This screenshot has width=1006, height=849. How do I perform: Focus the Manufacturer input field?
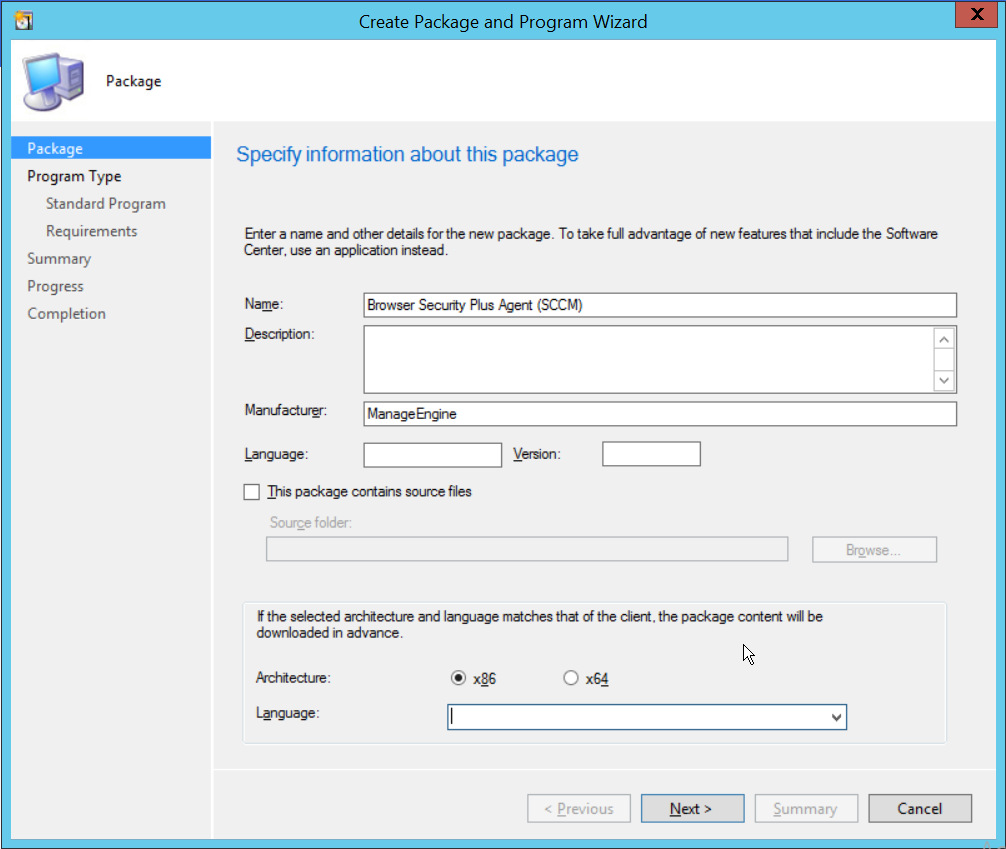(660, 414)
